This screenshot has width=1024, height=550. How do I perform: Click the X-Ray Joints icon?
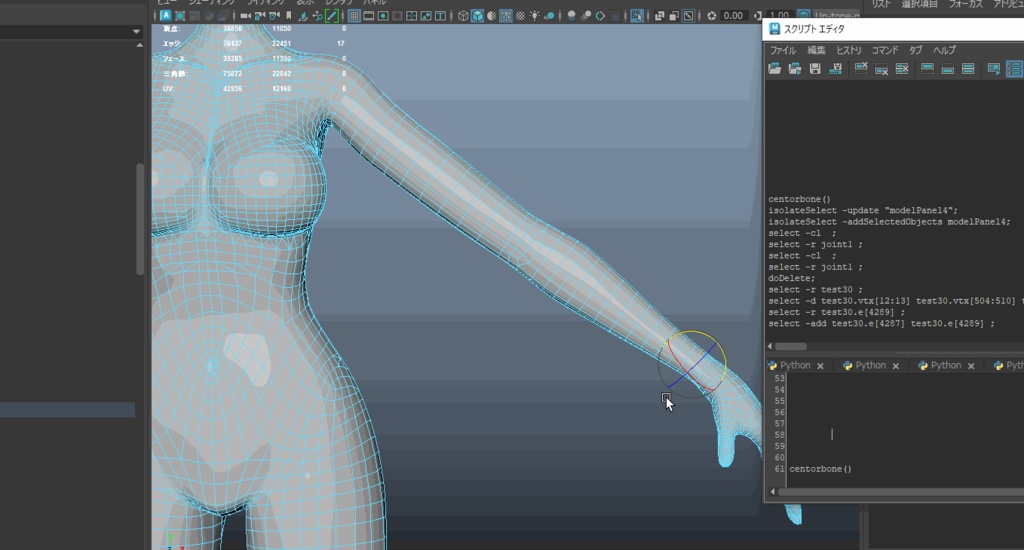[689, 16]
